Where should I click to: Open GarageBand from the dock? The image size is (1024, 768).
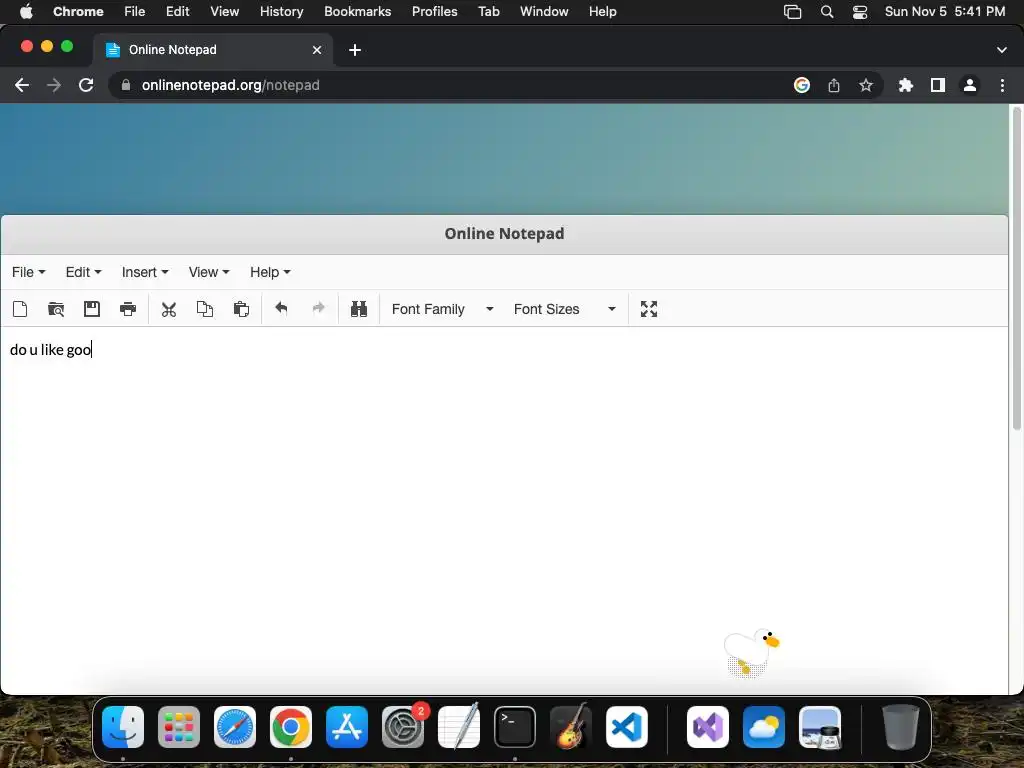pos(571,726)
